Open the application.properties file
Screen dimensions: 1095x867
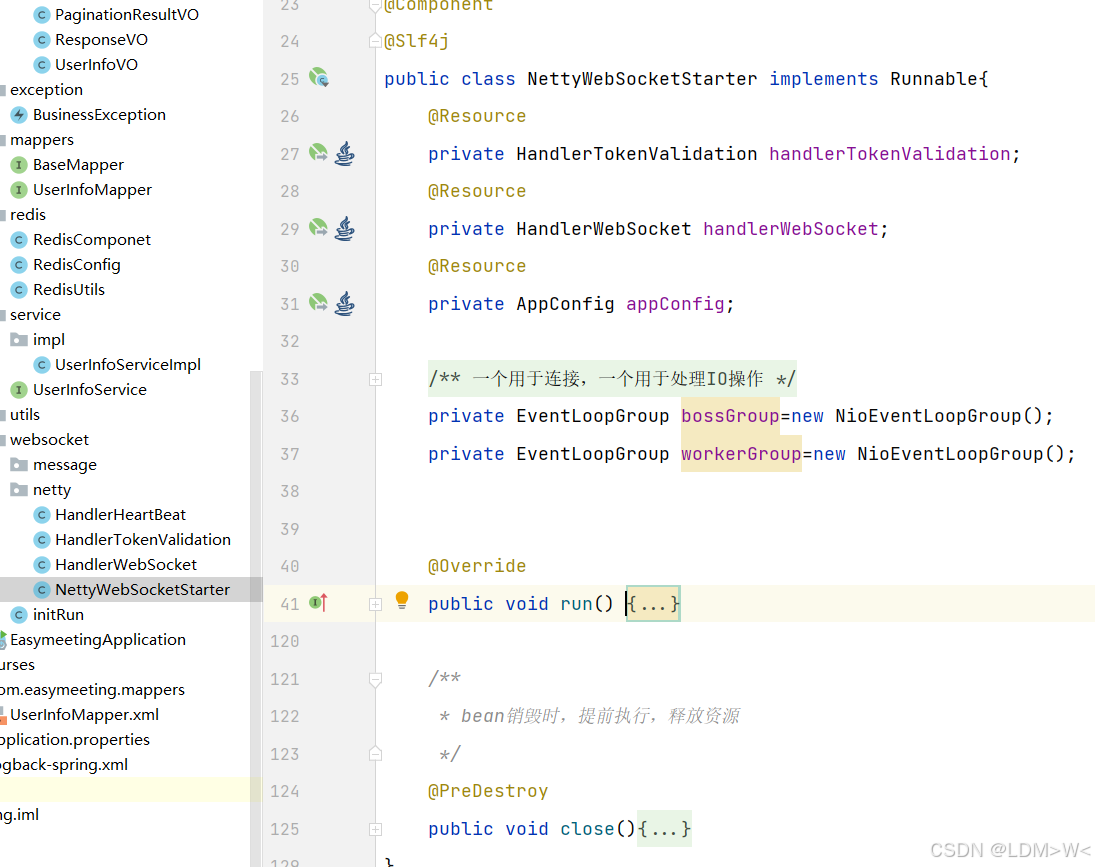75,740
